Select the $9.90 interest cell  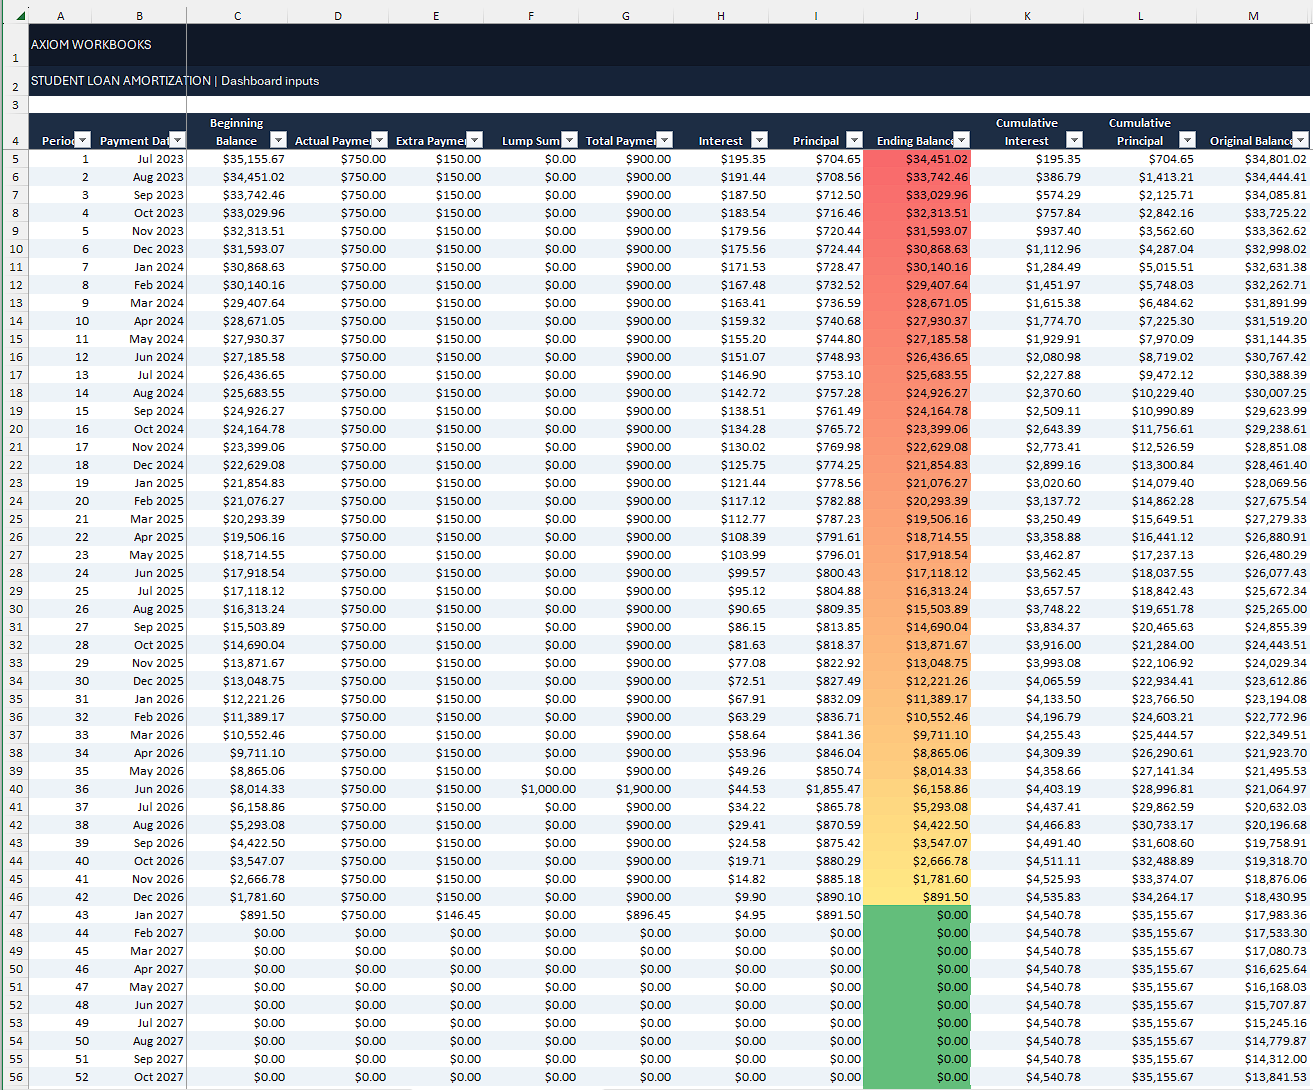pos(721,897)
